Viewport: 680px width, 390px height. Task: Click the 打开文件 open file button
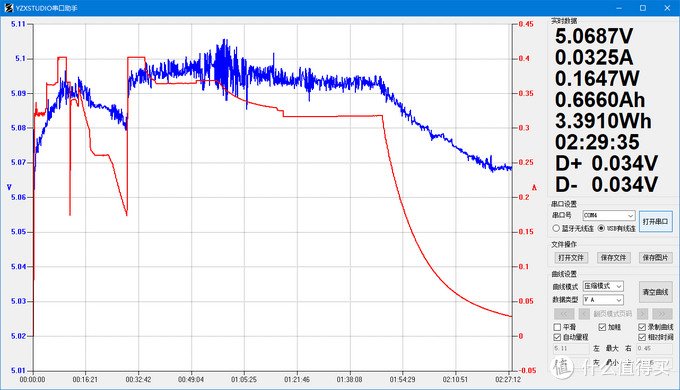click(571, 258)
